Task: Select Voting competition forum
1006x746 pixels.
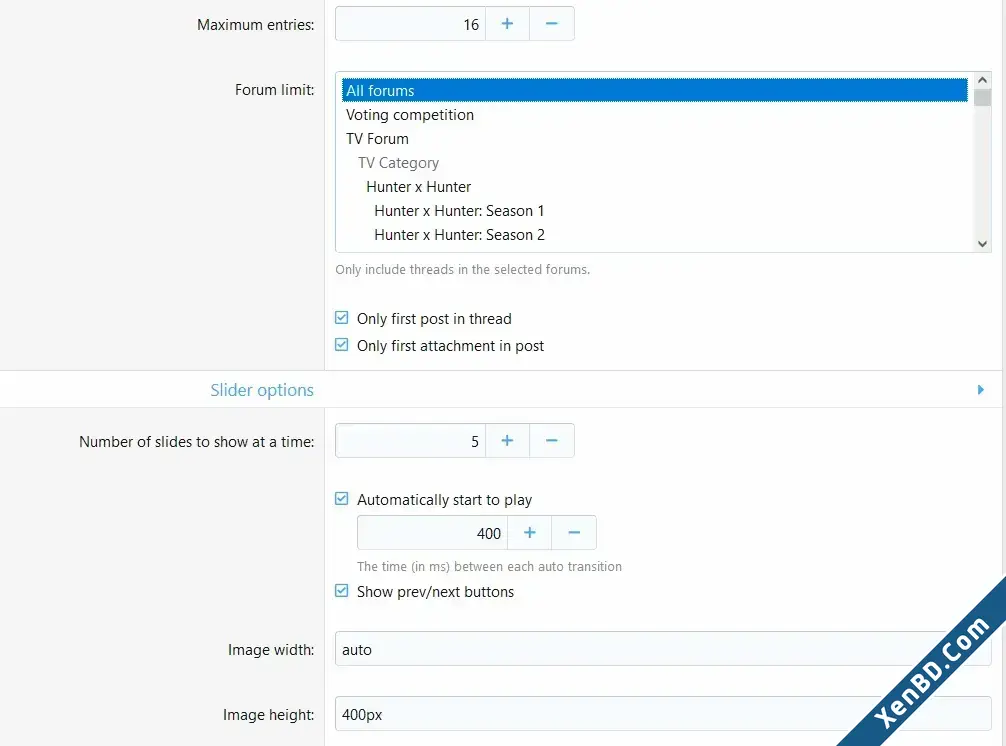Action: (x=654, y=115)
